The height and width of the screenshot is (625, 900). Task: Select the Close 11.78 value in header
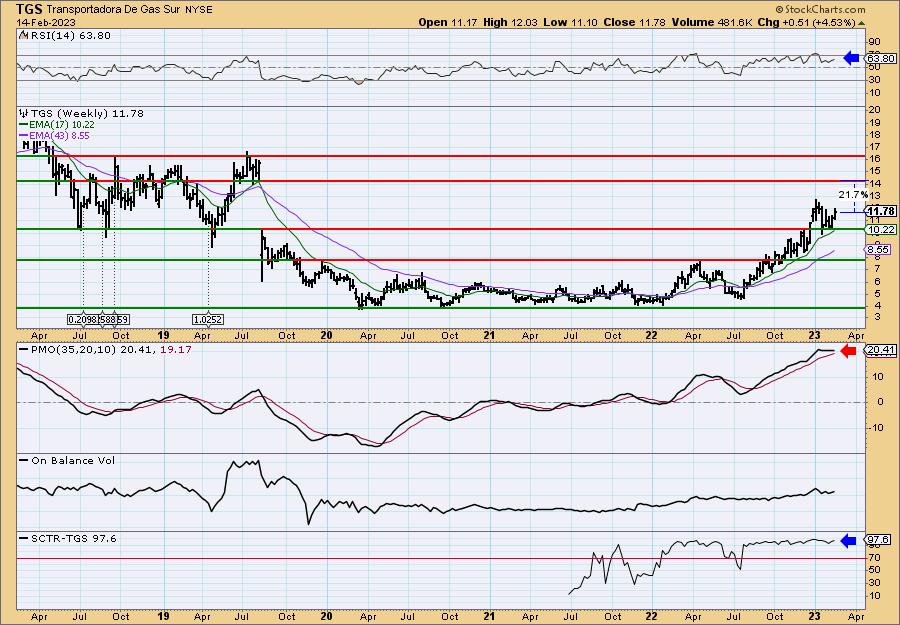[635, 22]
